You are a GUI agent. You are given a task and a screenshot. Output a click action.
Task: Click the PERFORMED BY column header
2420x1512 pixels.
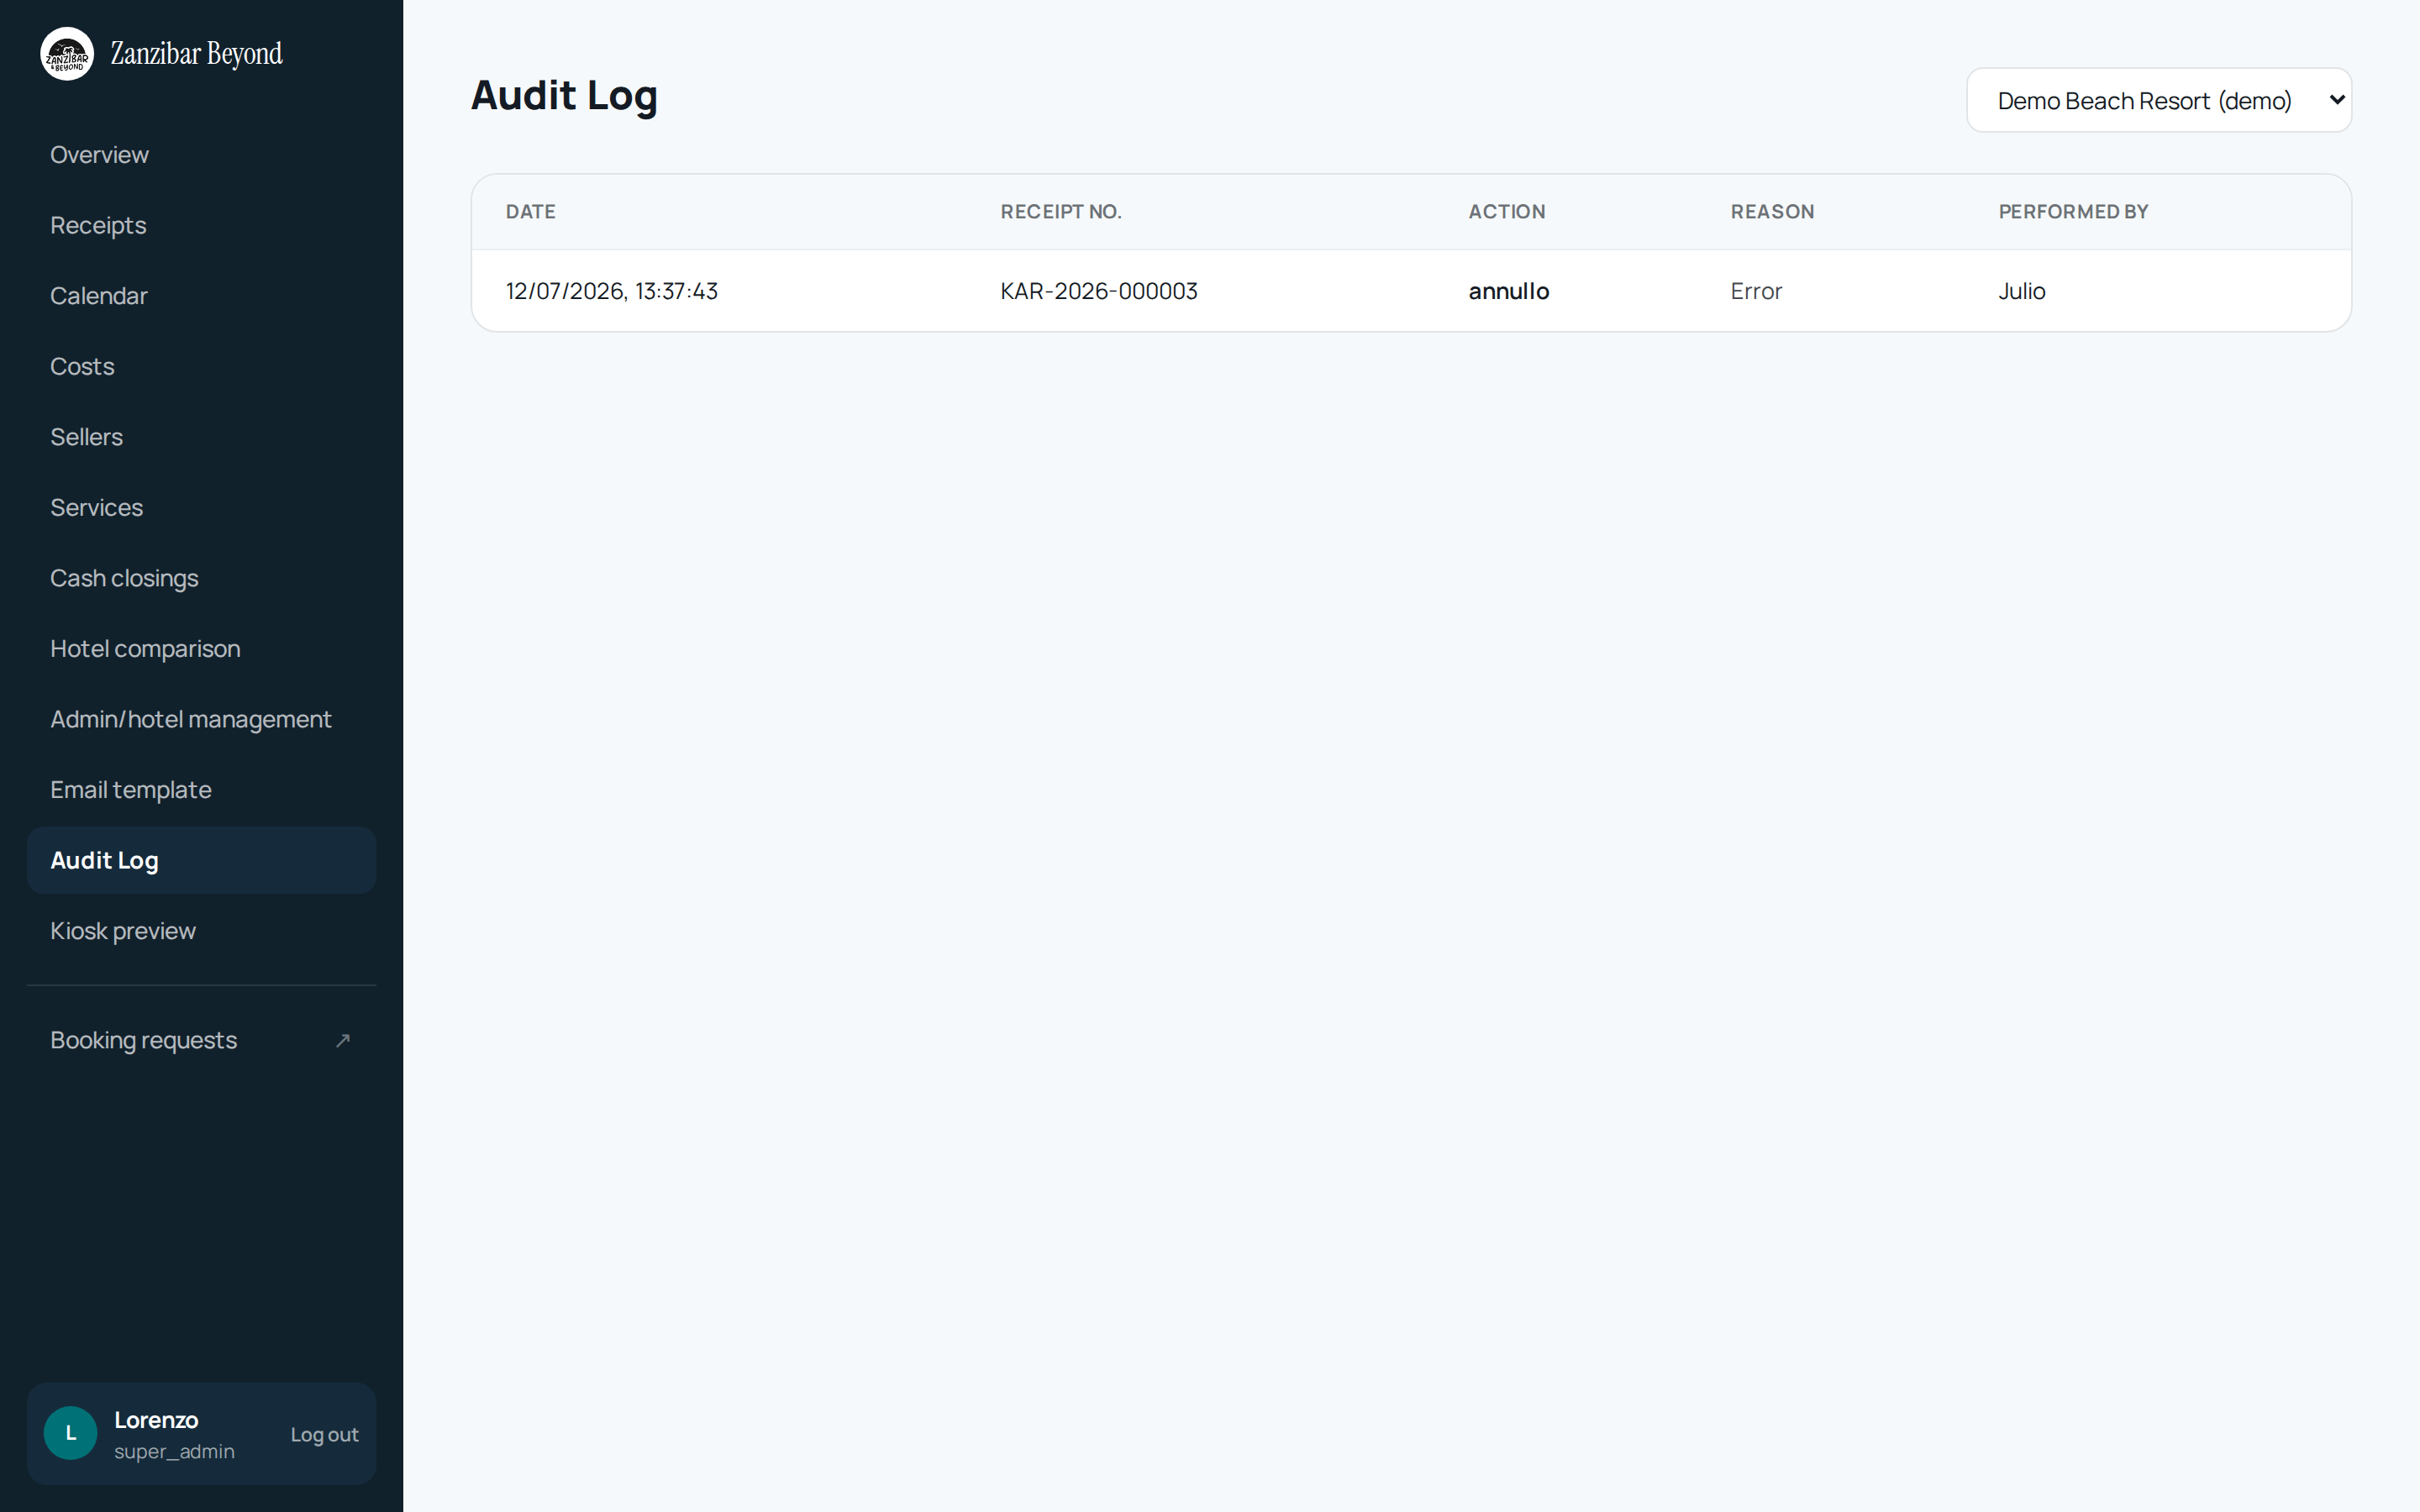pos(2072,211)
